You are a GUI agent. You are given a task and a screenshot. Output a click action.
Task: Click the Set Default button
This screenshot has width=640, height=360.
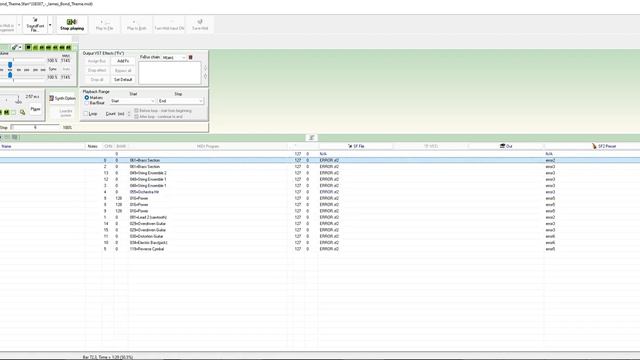coord(123,80)
